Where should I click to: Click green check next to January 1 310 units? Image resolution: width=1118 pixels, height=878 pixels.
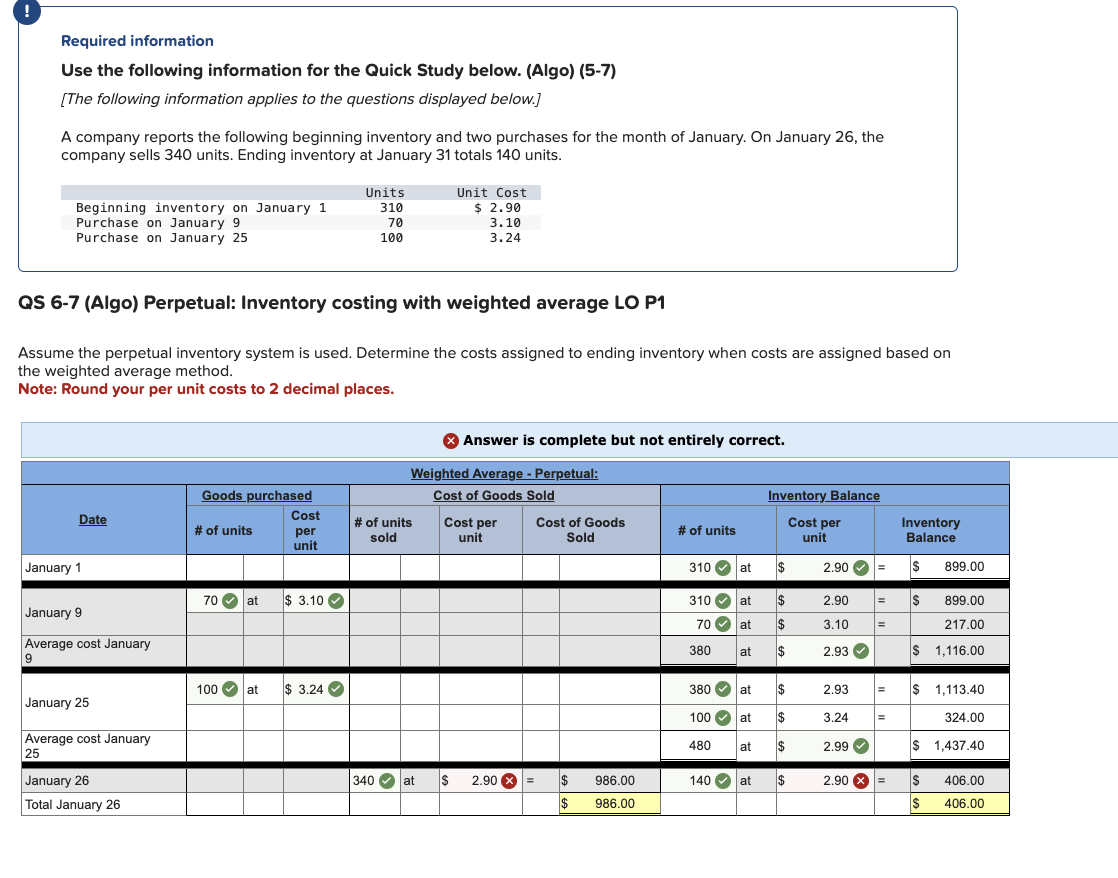pyautogui.click(x=723, y=568)
